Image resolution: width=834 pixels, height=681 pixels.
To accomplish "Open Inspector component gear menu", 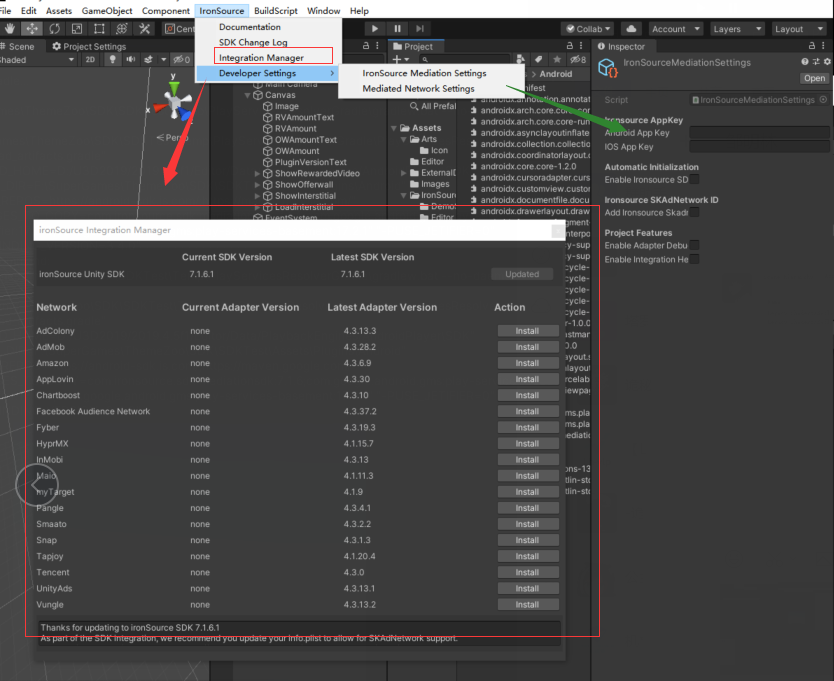I will (827, 62).
